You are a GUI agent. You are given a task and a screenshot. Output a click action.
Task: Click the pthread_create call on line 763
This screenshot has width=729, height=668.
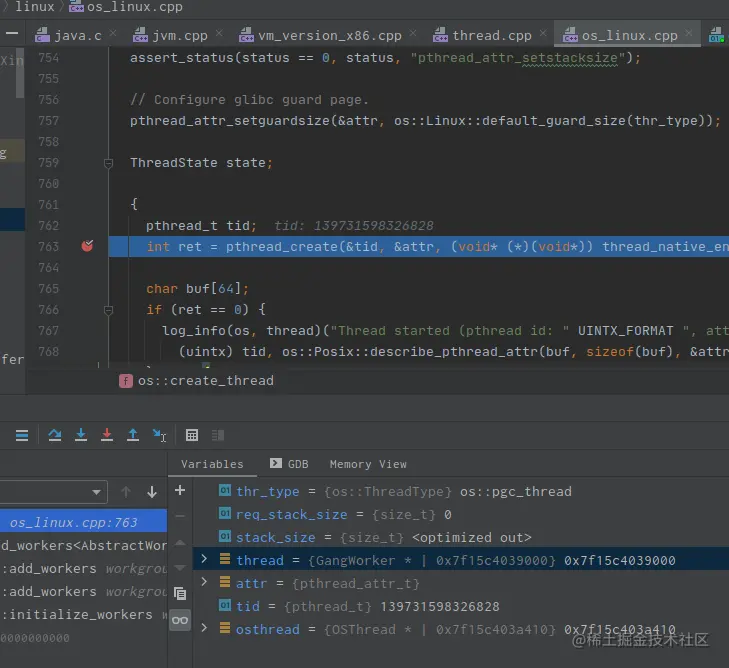click(282, 246)
